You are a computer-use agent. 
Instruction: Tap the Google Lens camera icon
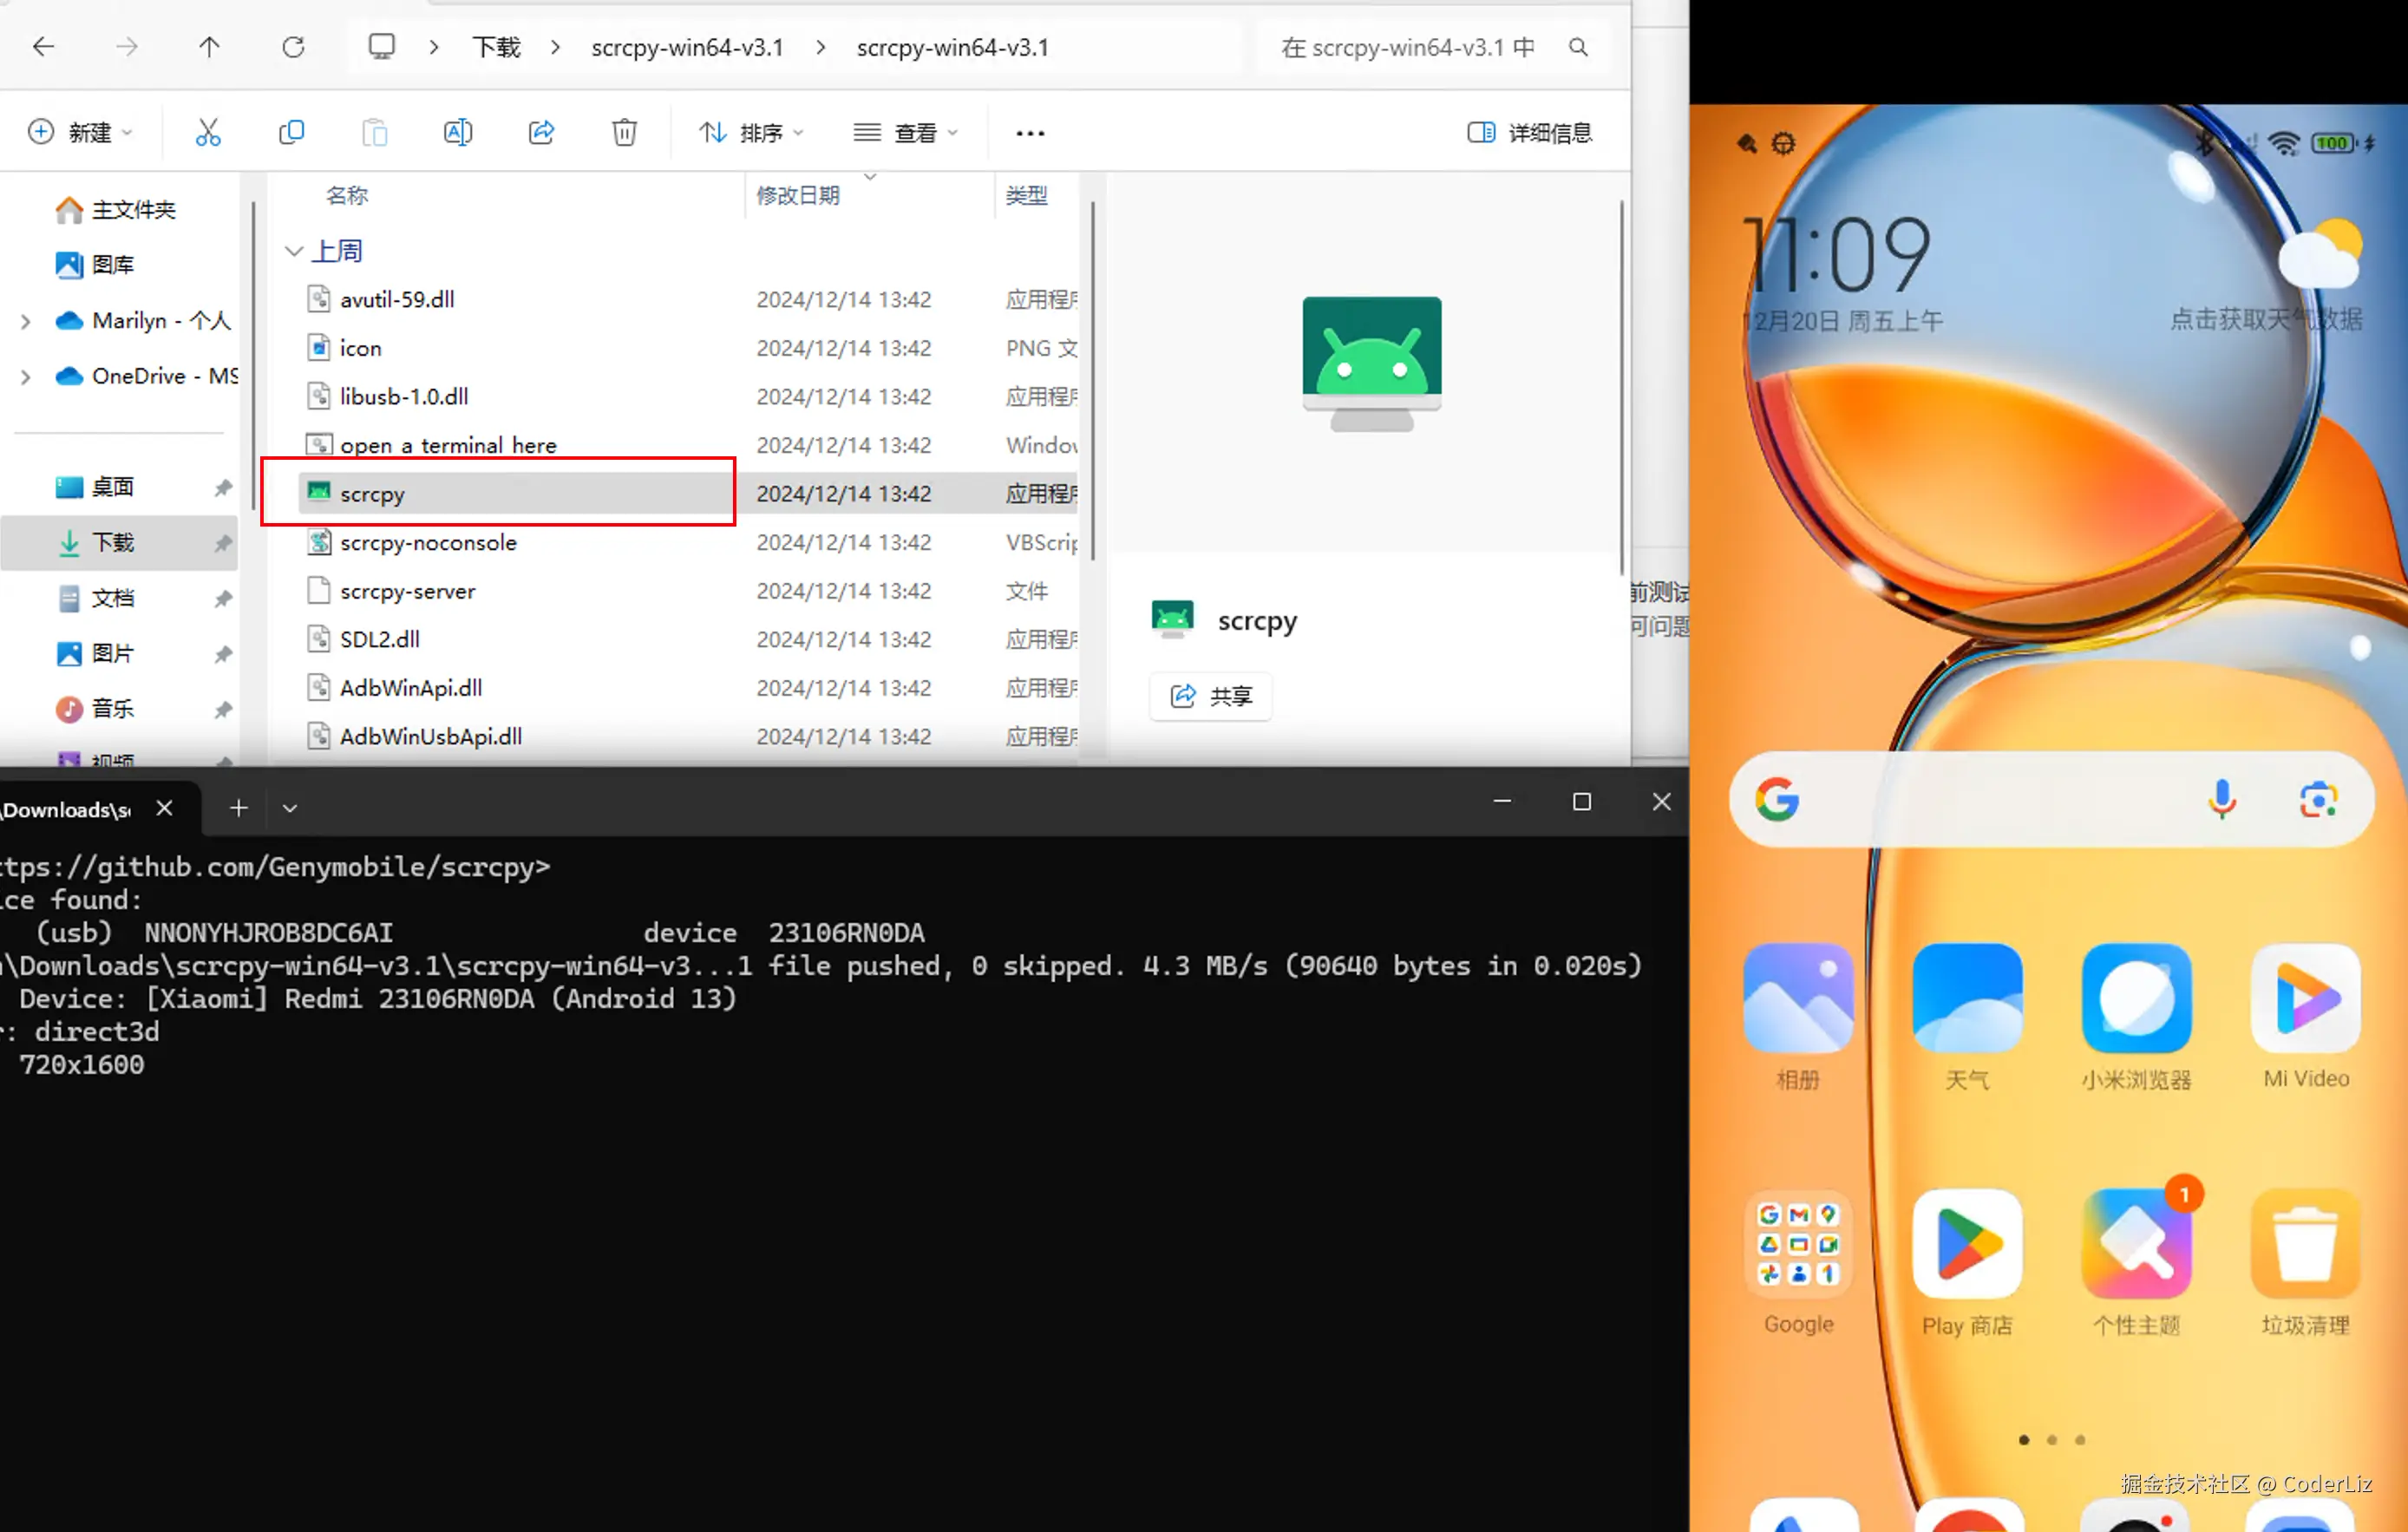2317,800
